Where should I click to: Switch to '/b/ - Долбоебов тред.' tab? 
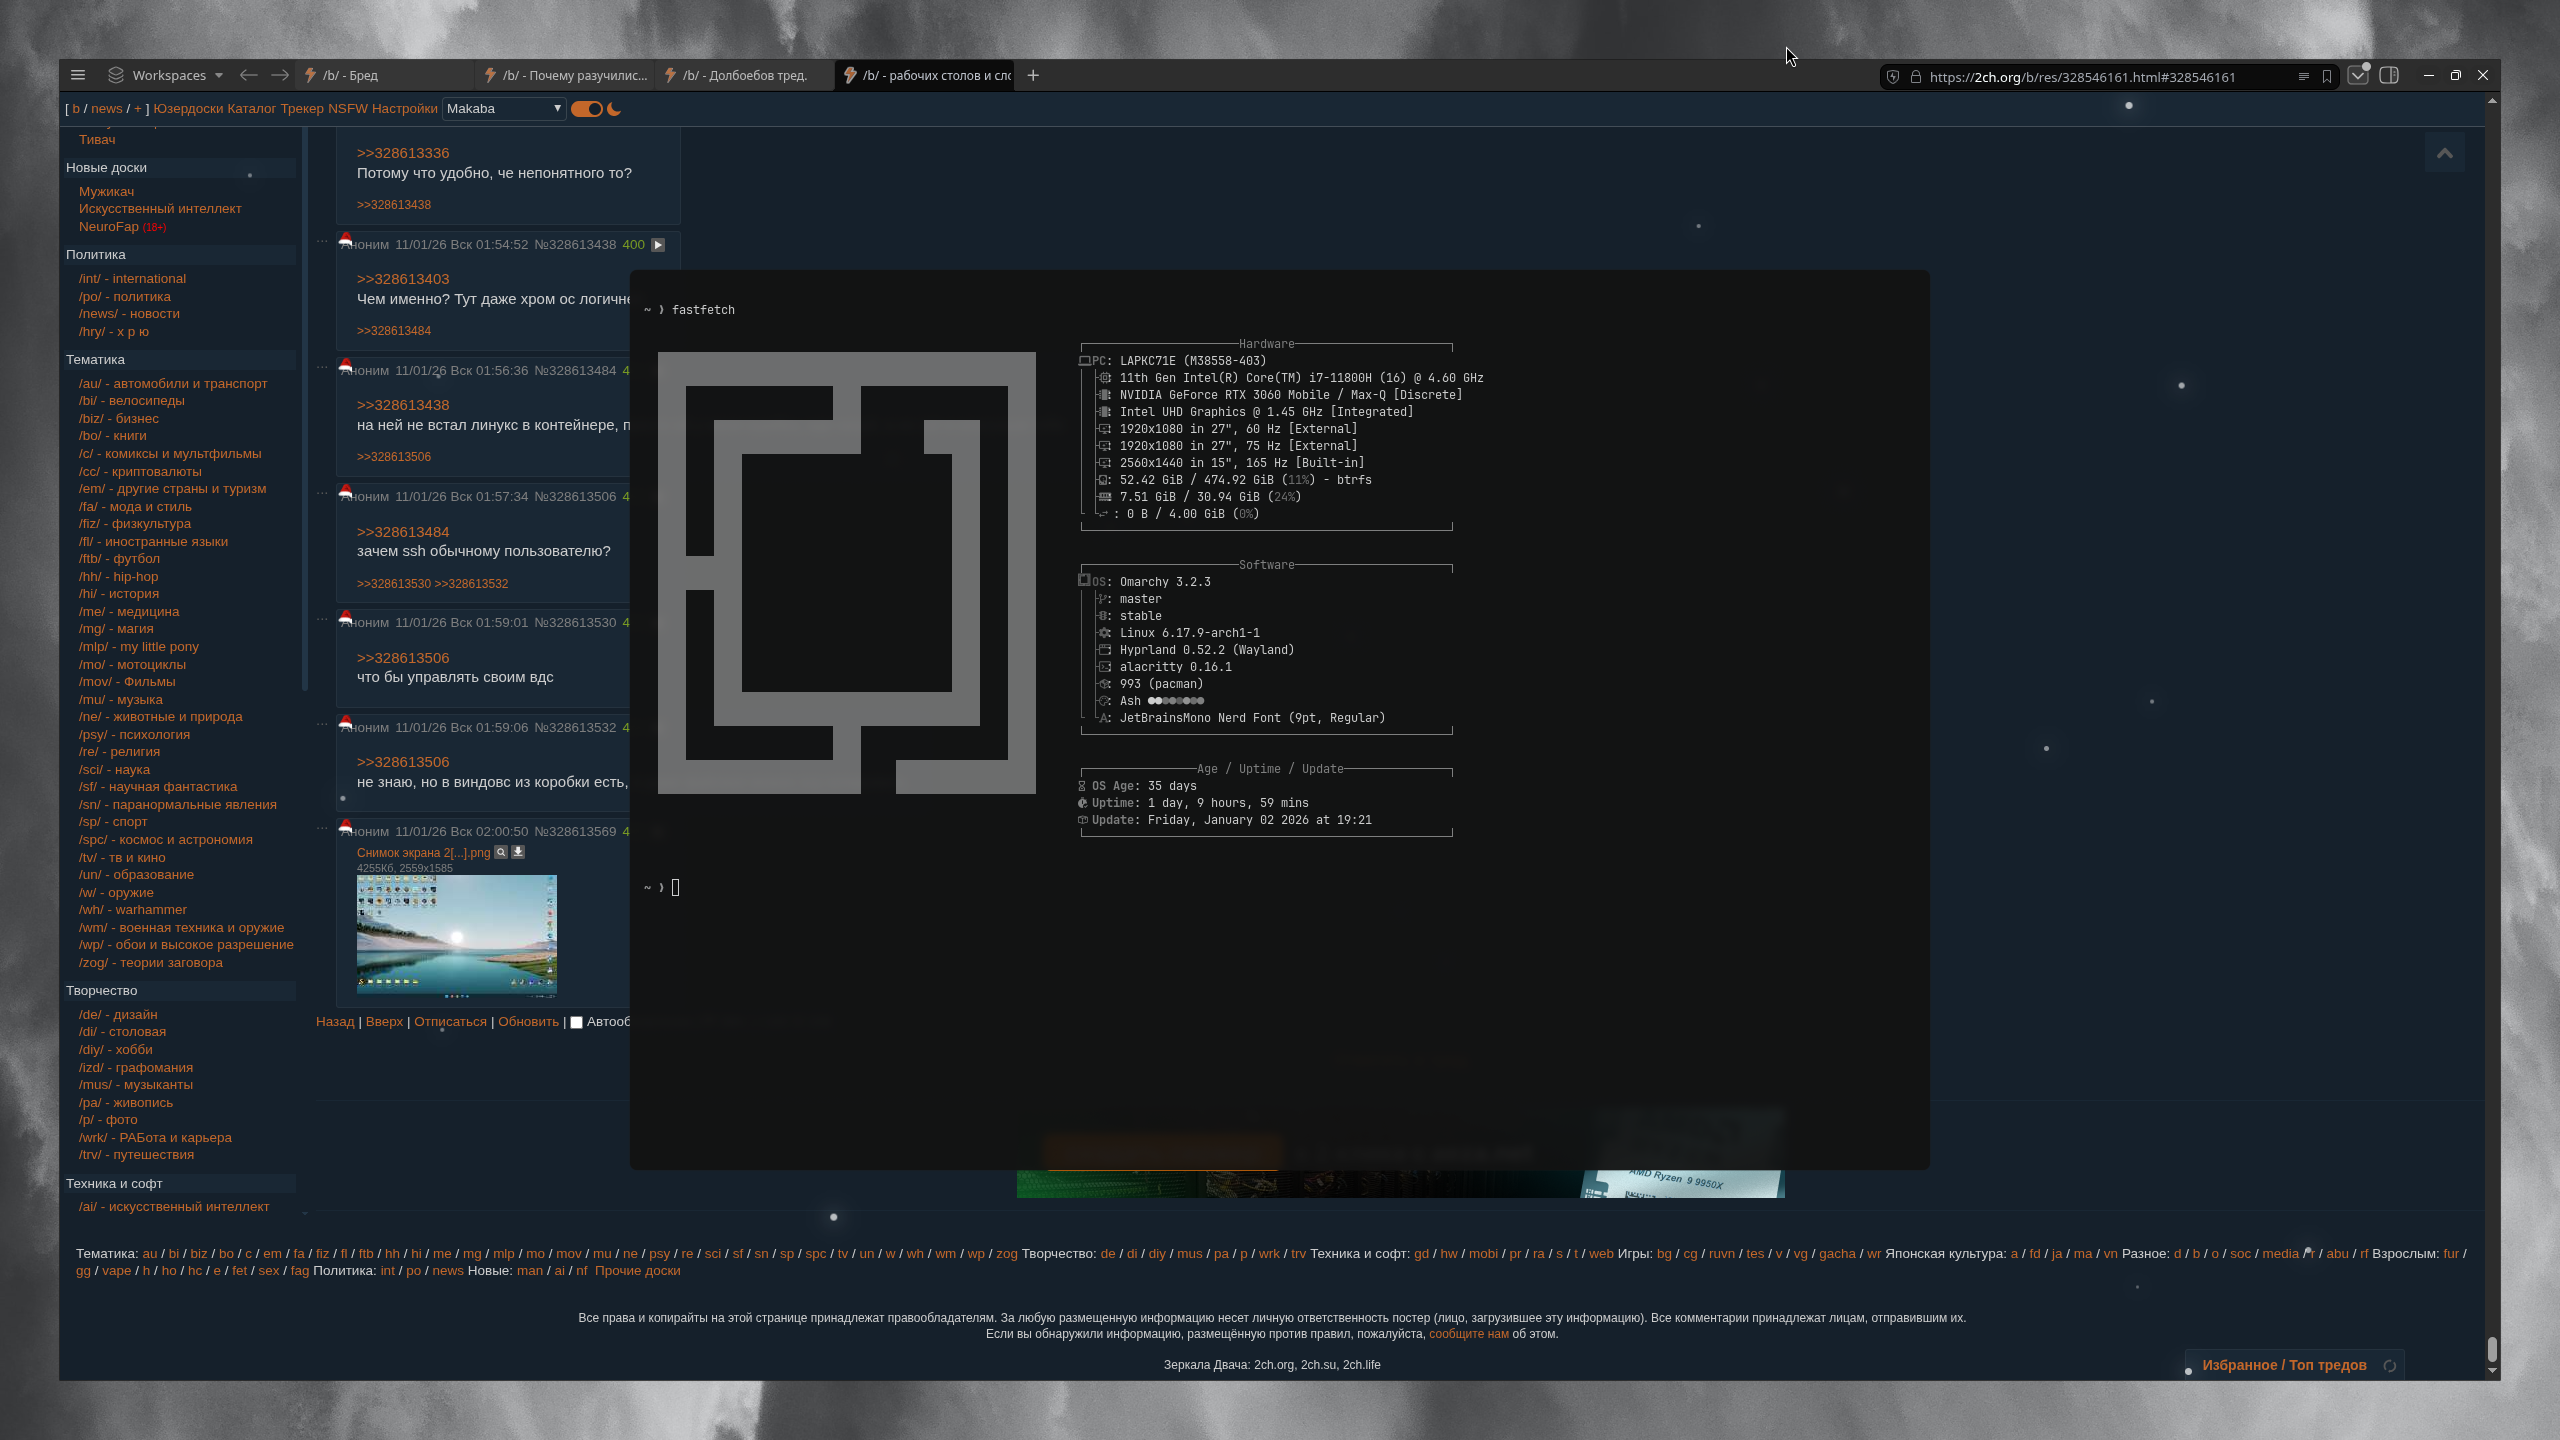click(x=744, y=76)
